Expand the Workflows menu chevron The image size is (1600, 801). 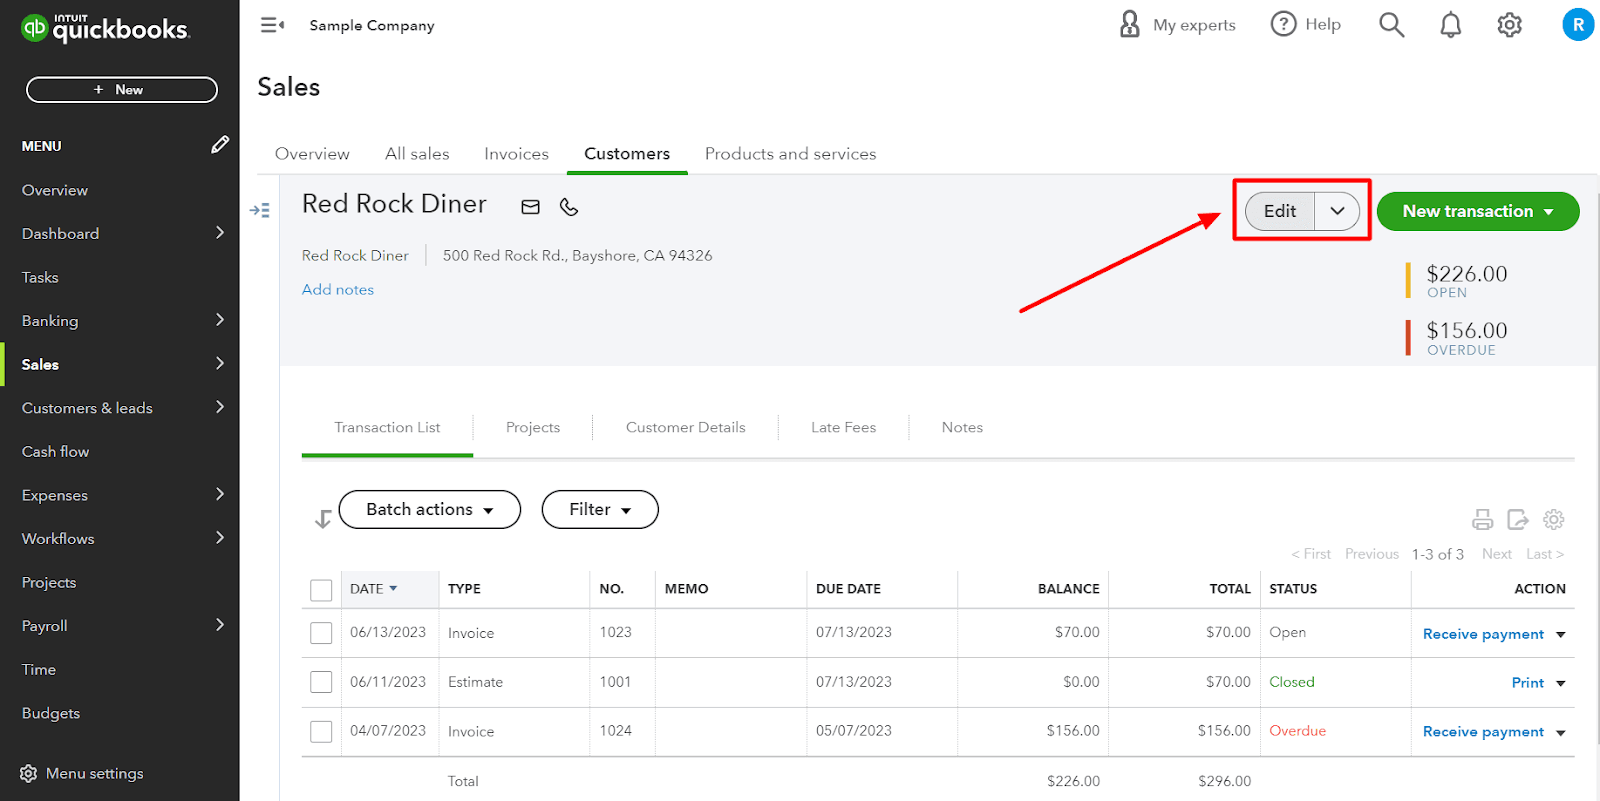(x=220, y=537)
